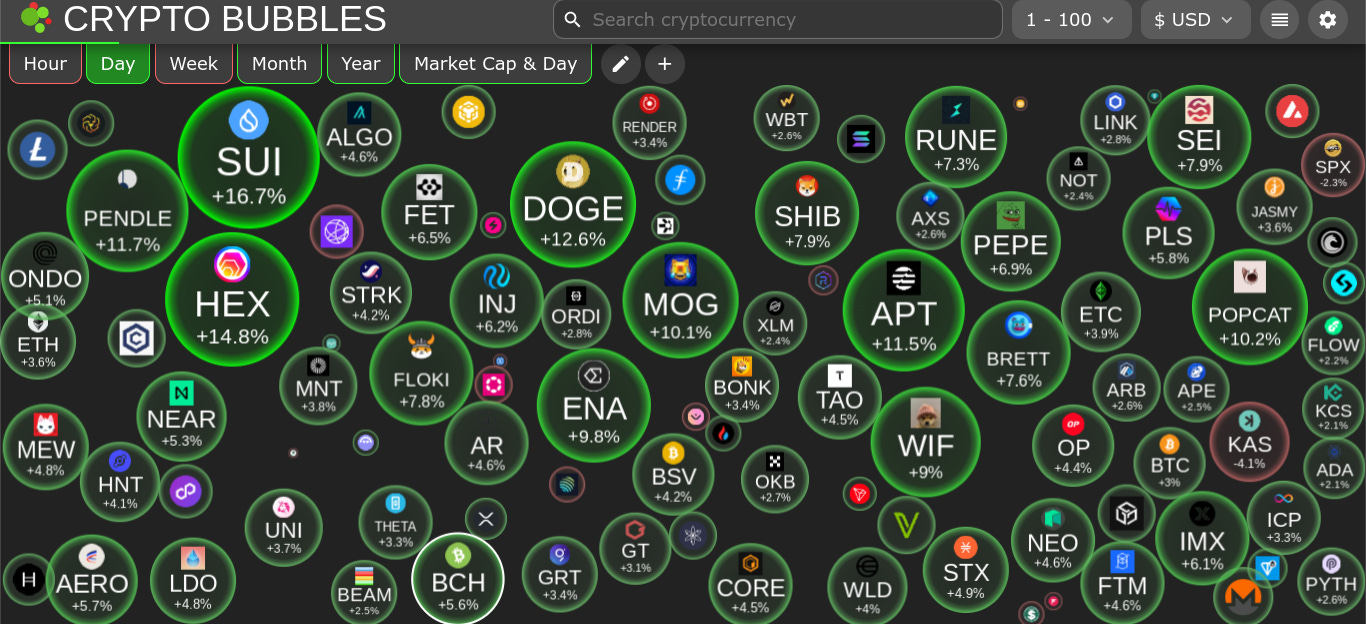Image resolution: width=1366 pixels, height=624 pixels.
Task: Click the CRYPTO BUBBLES title
Action: click(225, 18)
